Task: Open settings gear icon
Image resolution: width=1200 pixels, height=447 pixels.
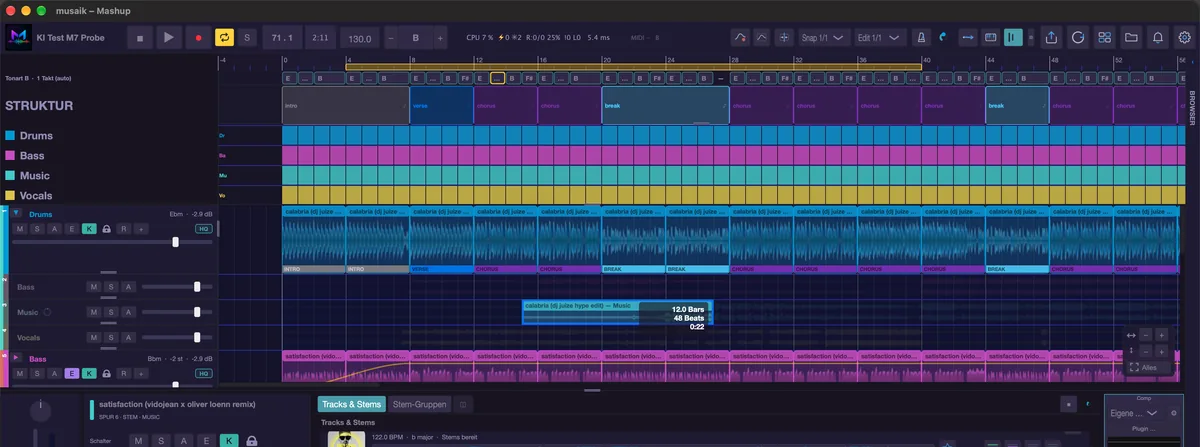Action: tap(1185, 38)
